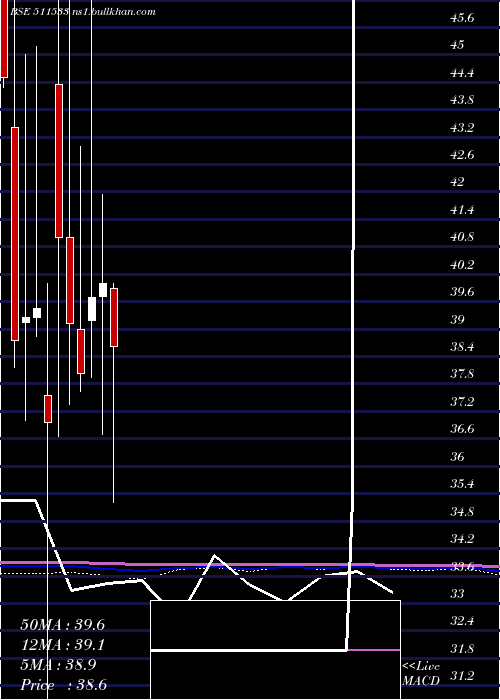Click the tall red candle from 43.2 to 38.6
The image size is (500, 700).
click(x=15, y=234)
